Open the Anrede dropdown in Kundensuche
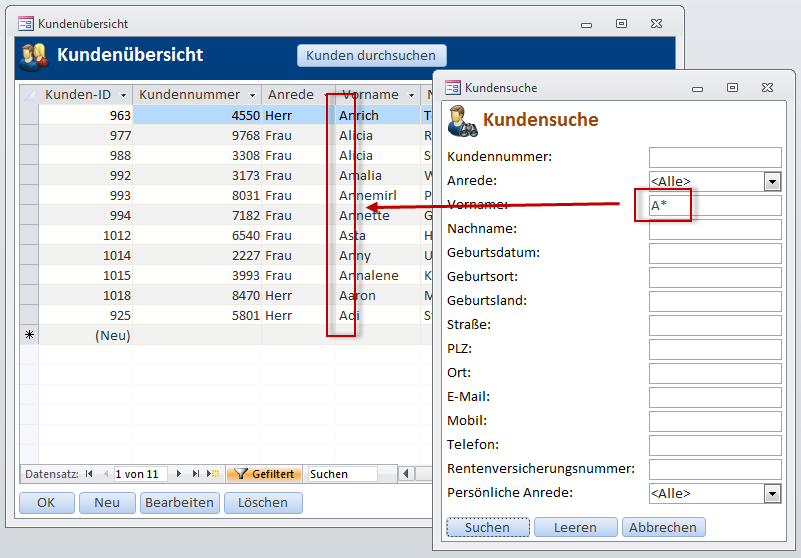The height and width of the screenshot is (558, 801). tap(772, 182)
